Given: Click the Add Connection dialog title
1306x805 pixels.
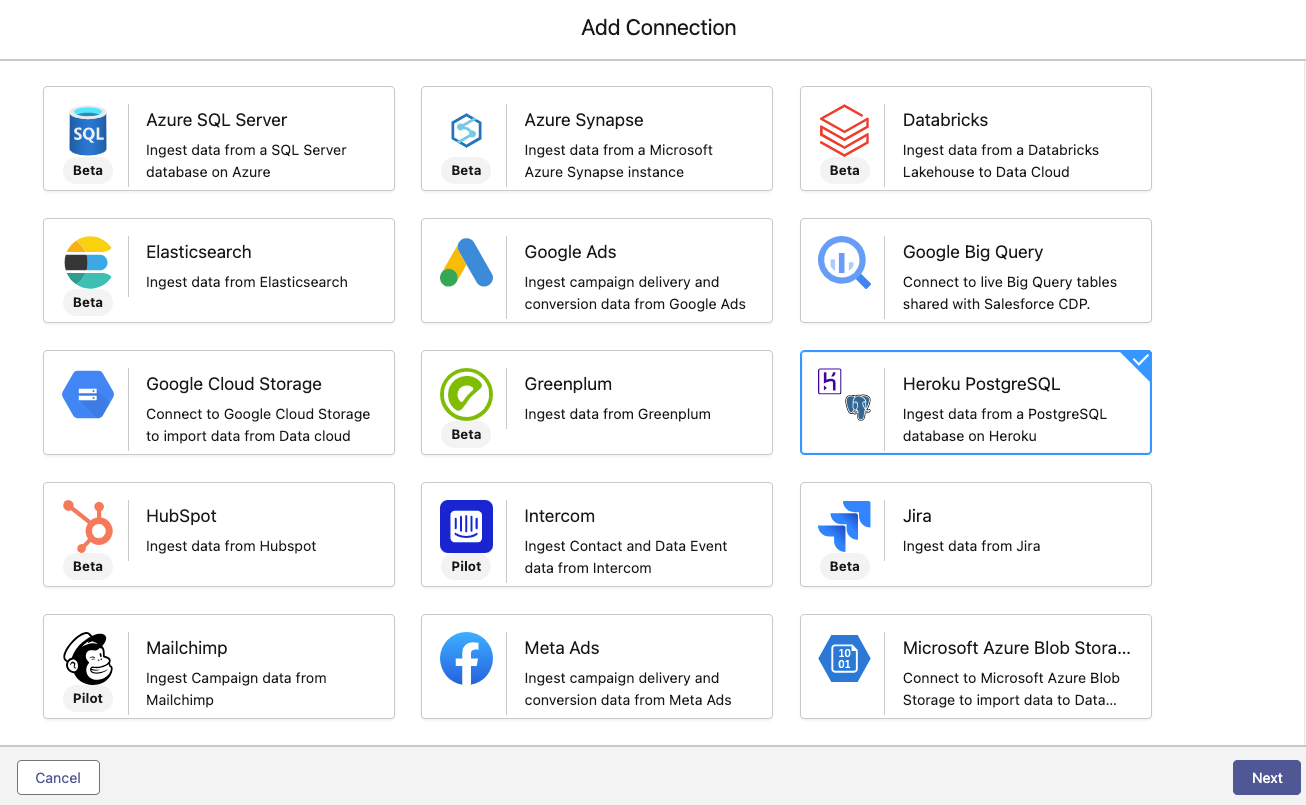Looking at the screenshot, I should coord(659,28).
